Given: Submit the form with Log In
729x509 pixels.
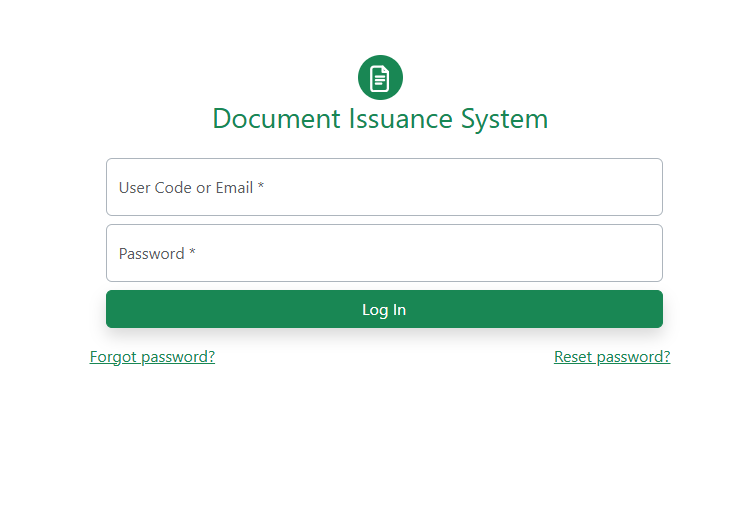Looking at the screenshot, I should pyautogui.click(x=384, y=309).
